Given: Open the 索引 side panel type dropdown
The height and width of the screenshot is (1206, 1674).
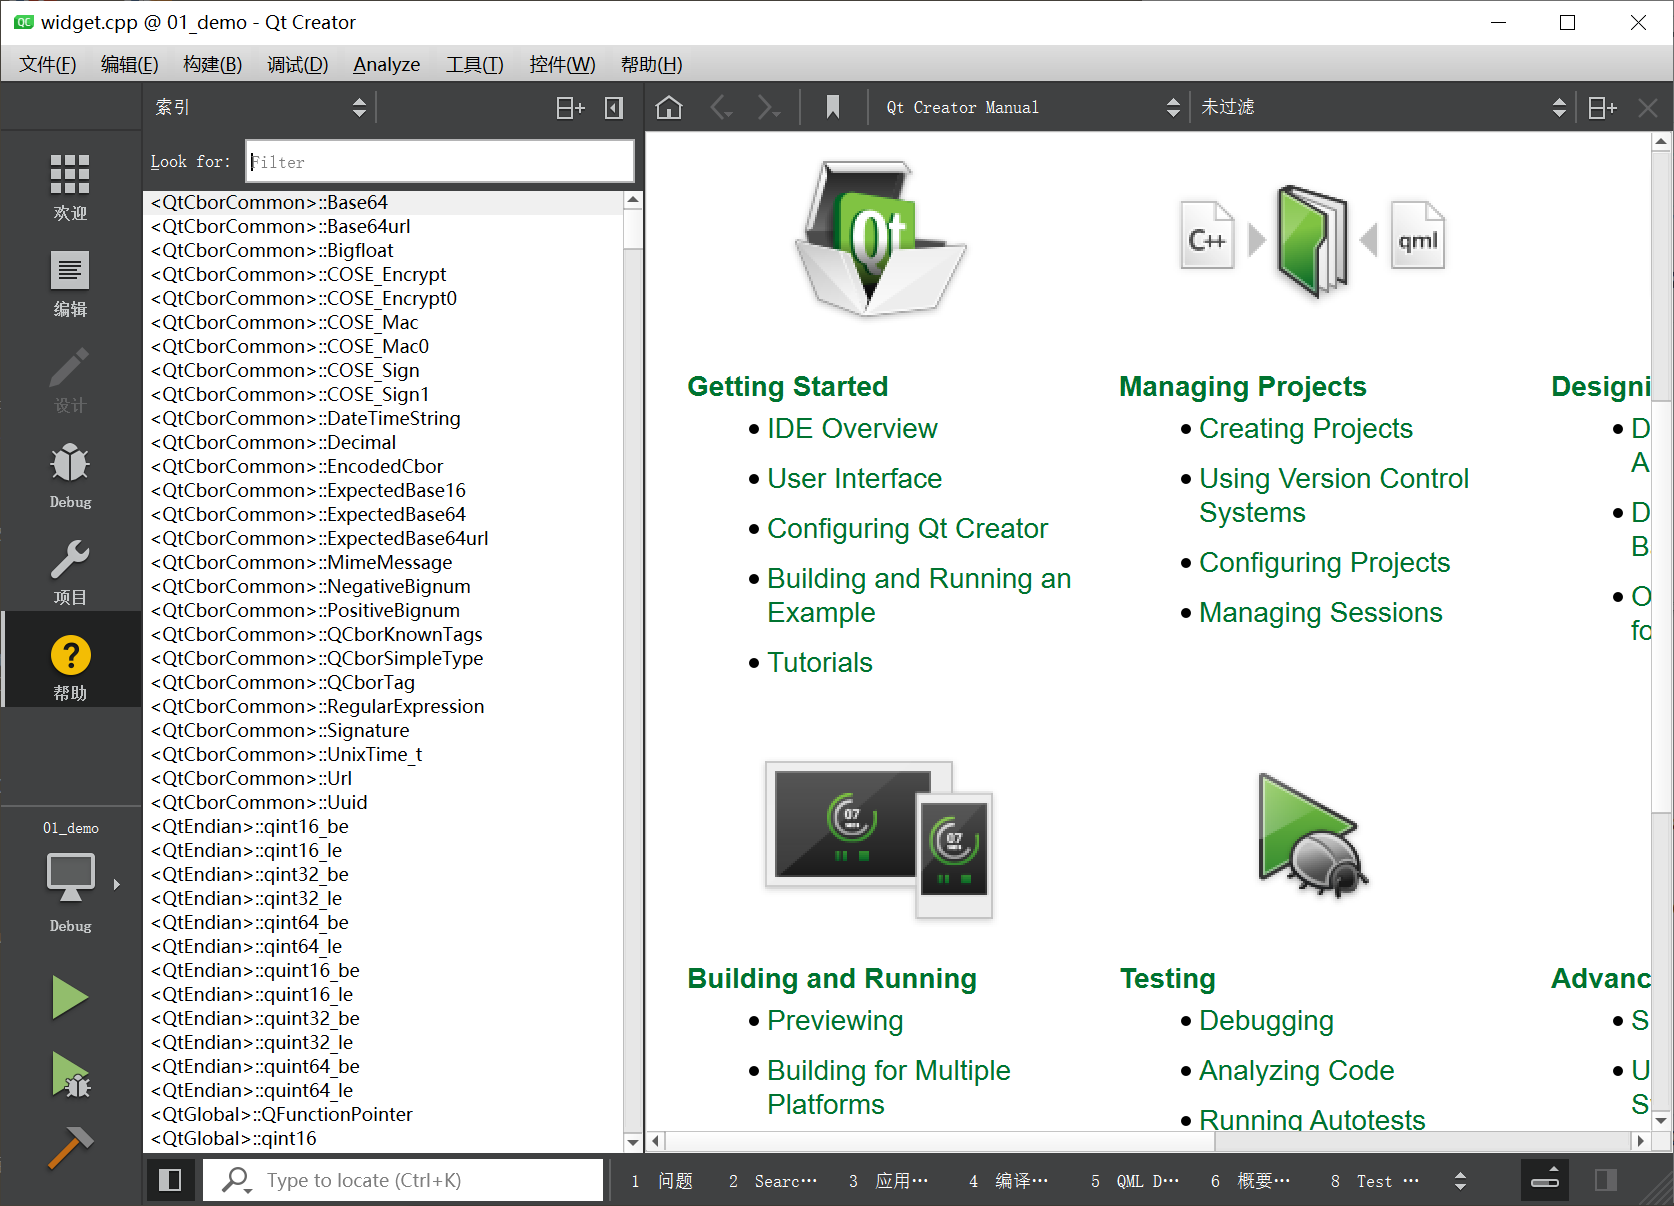Looking at the screenshot, I should pos(260,107).
